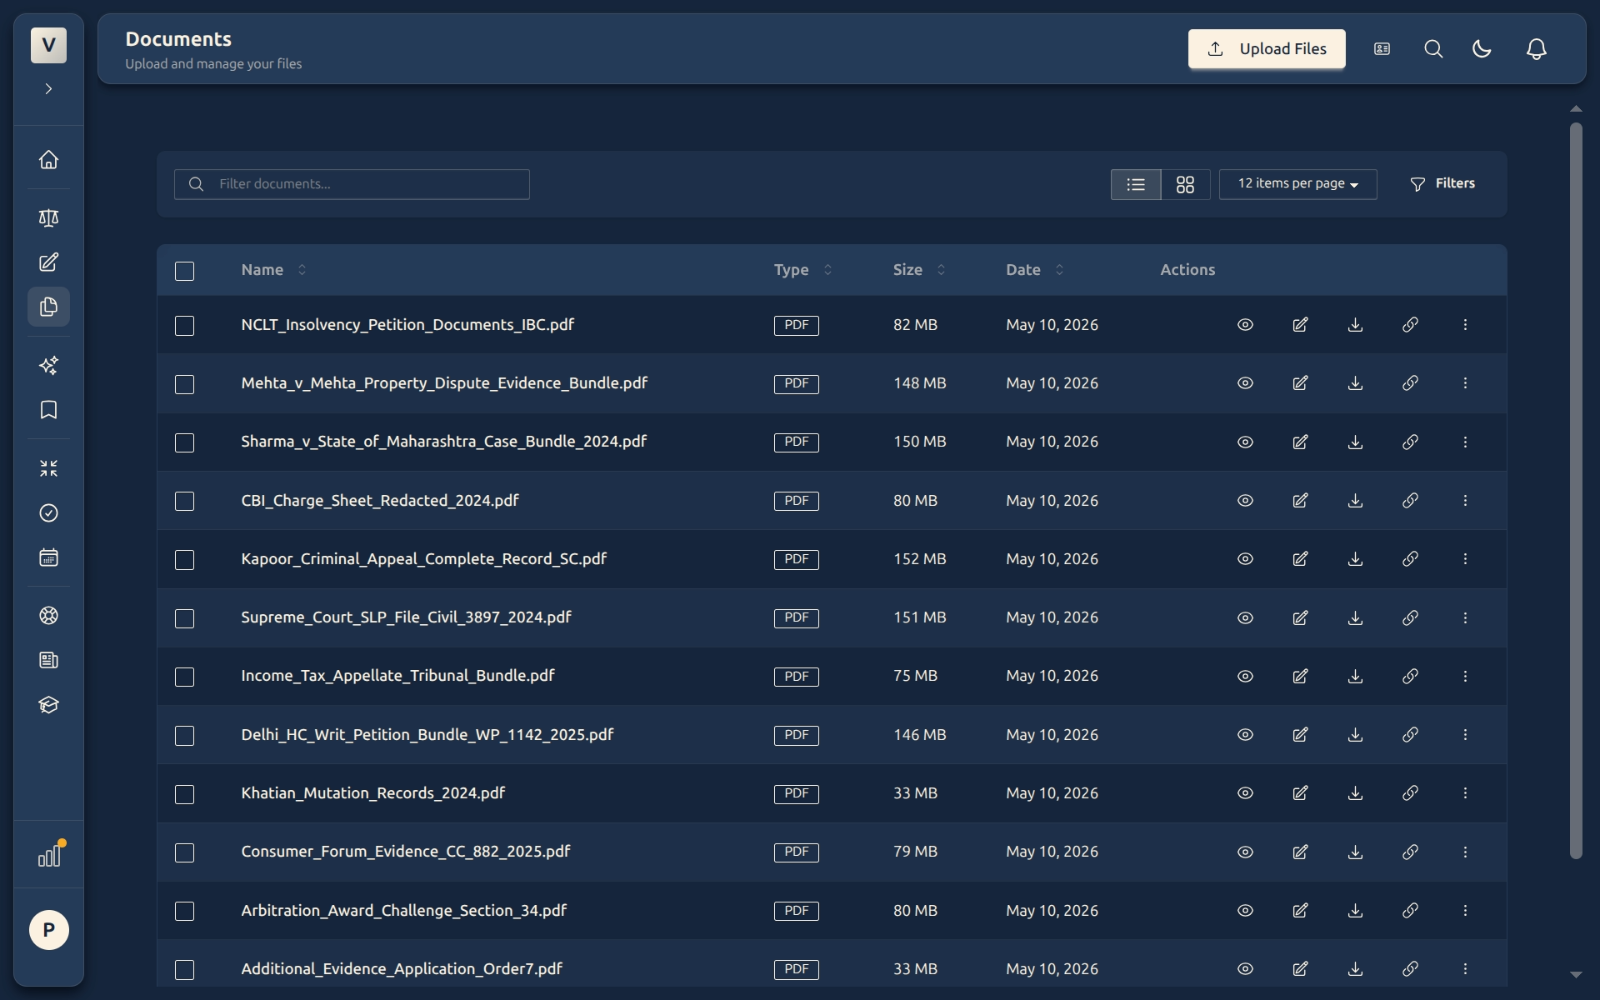Expand the sidebar with chevron arrow
Screen dimensions: 1600x1000
48,89
